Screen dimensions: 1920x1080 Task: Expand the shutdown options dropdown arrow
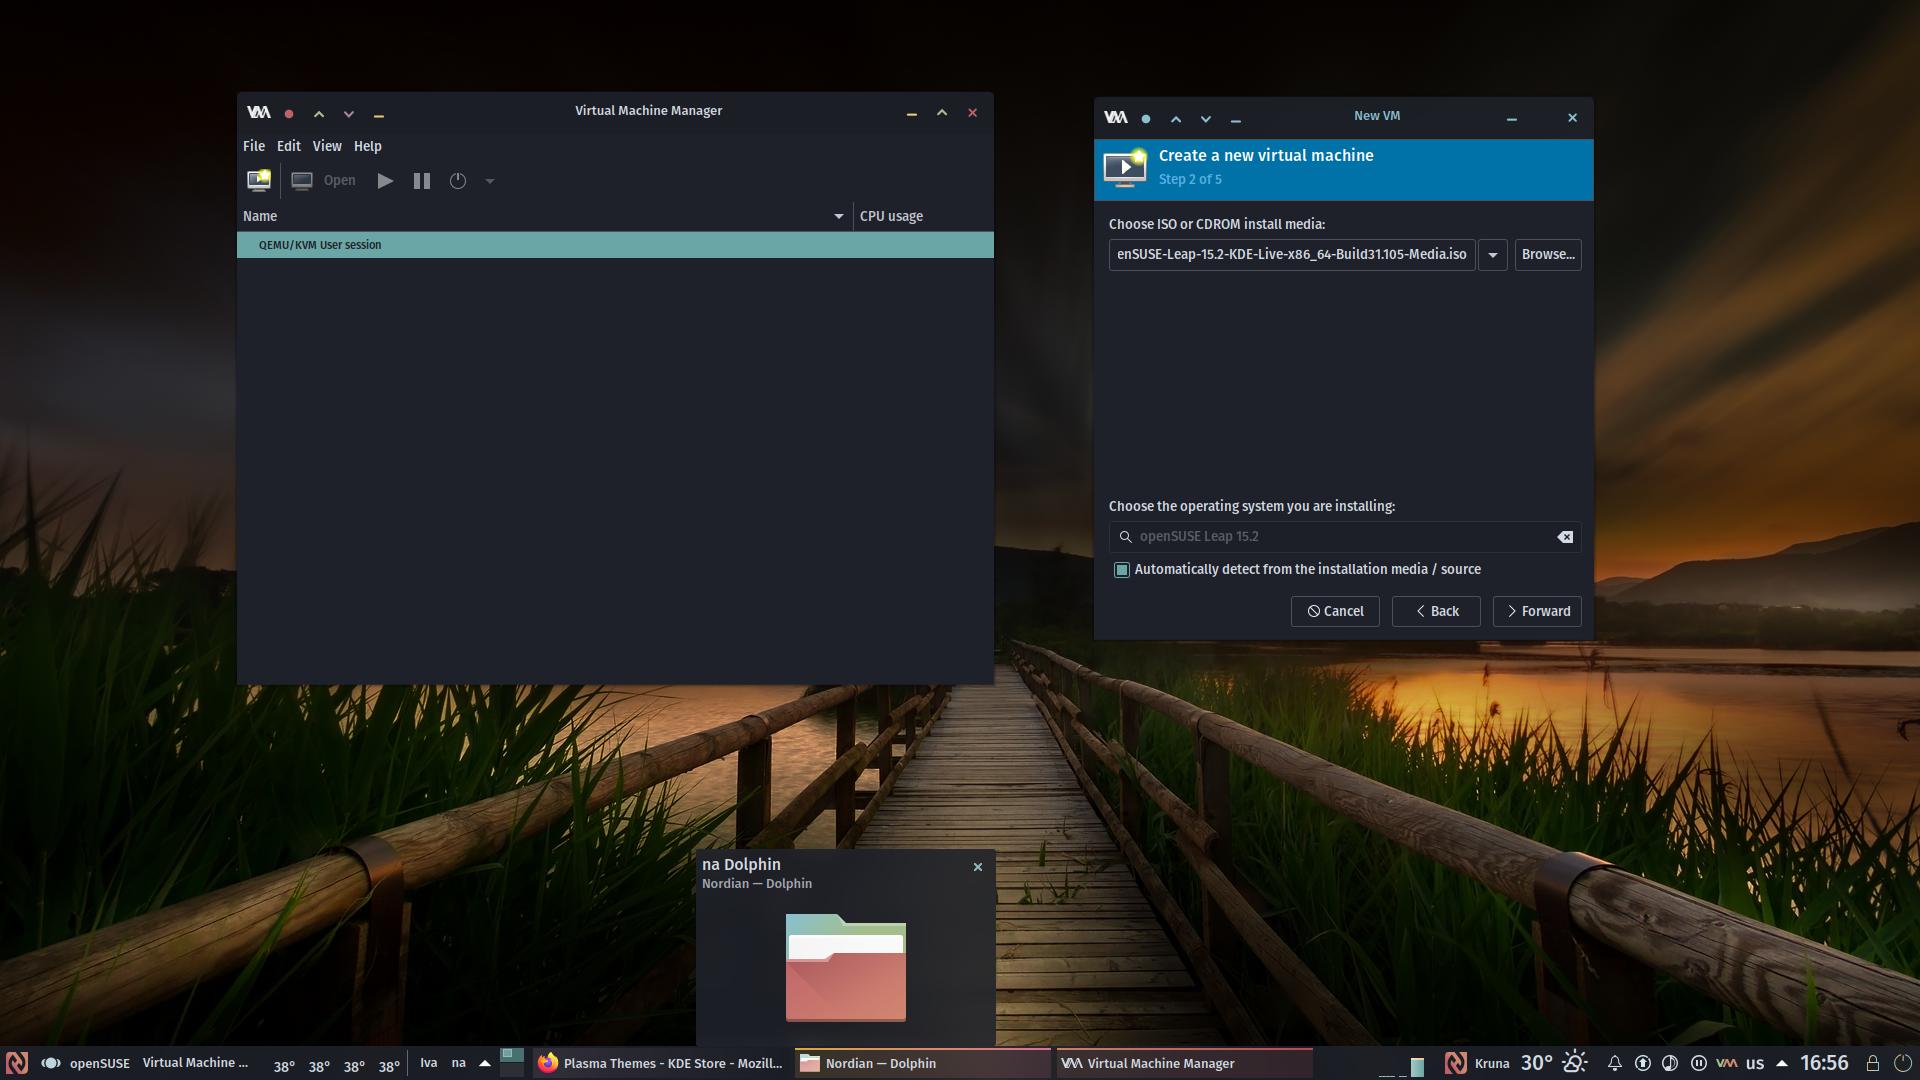tap(490, 181)
